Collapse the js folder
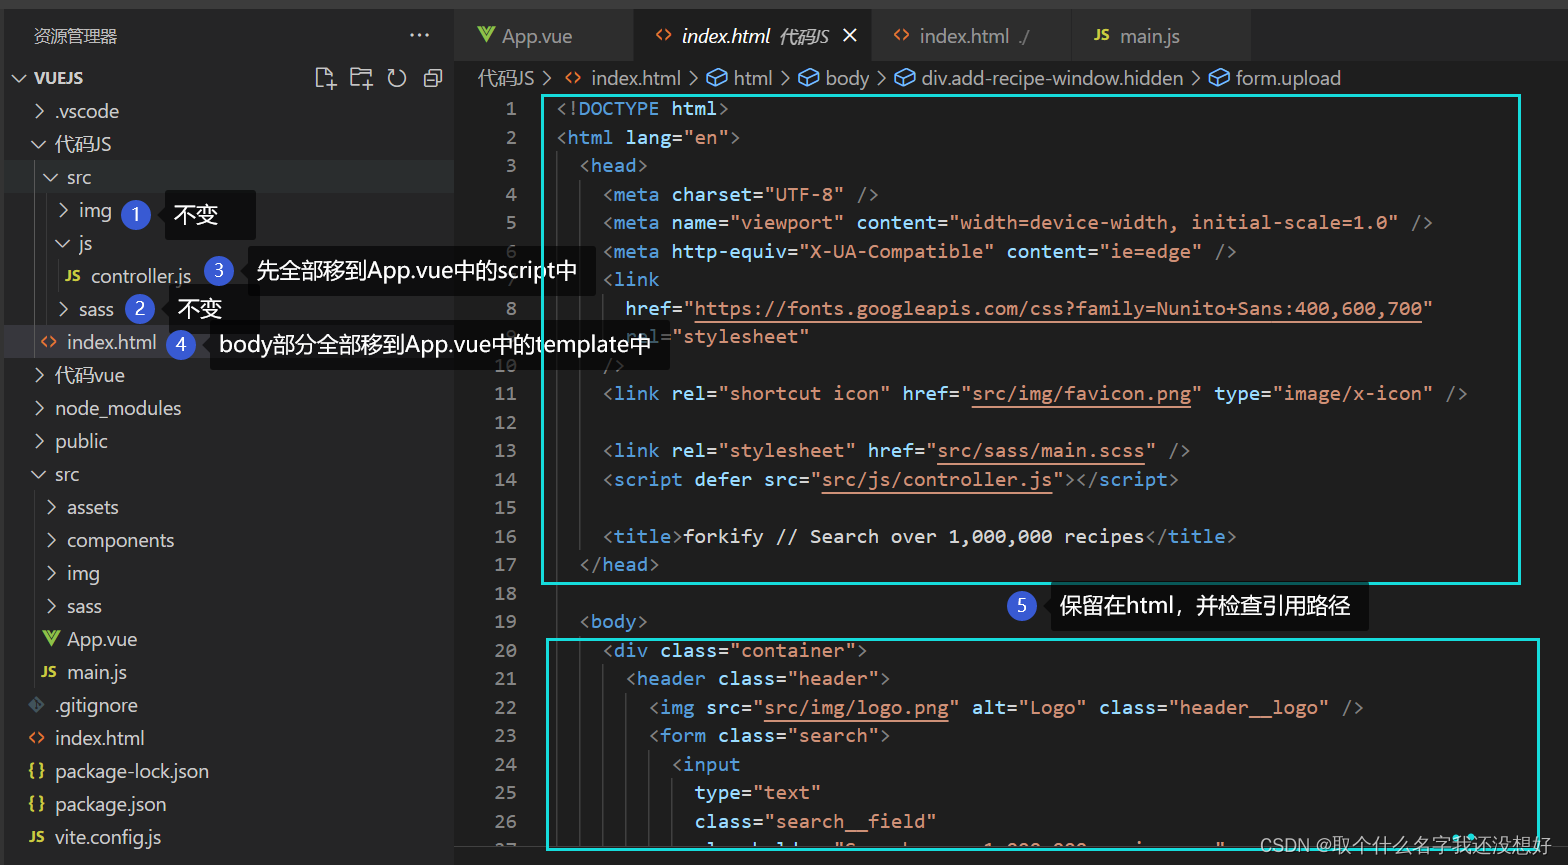This screenshot has width=1568, height=865. (x=64, y=243)
